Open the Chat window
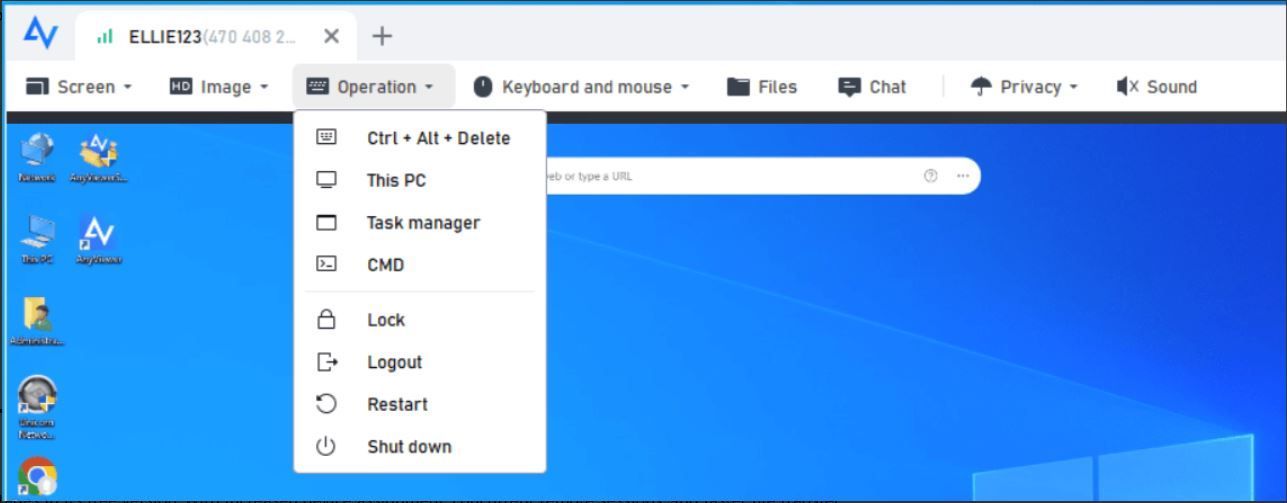1287x503 pixels. pos(872,87)
